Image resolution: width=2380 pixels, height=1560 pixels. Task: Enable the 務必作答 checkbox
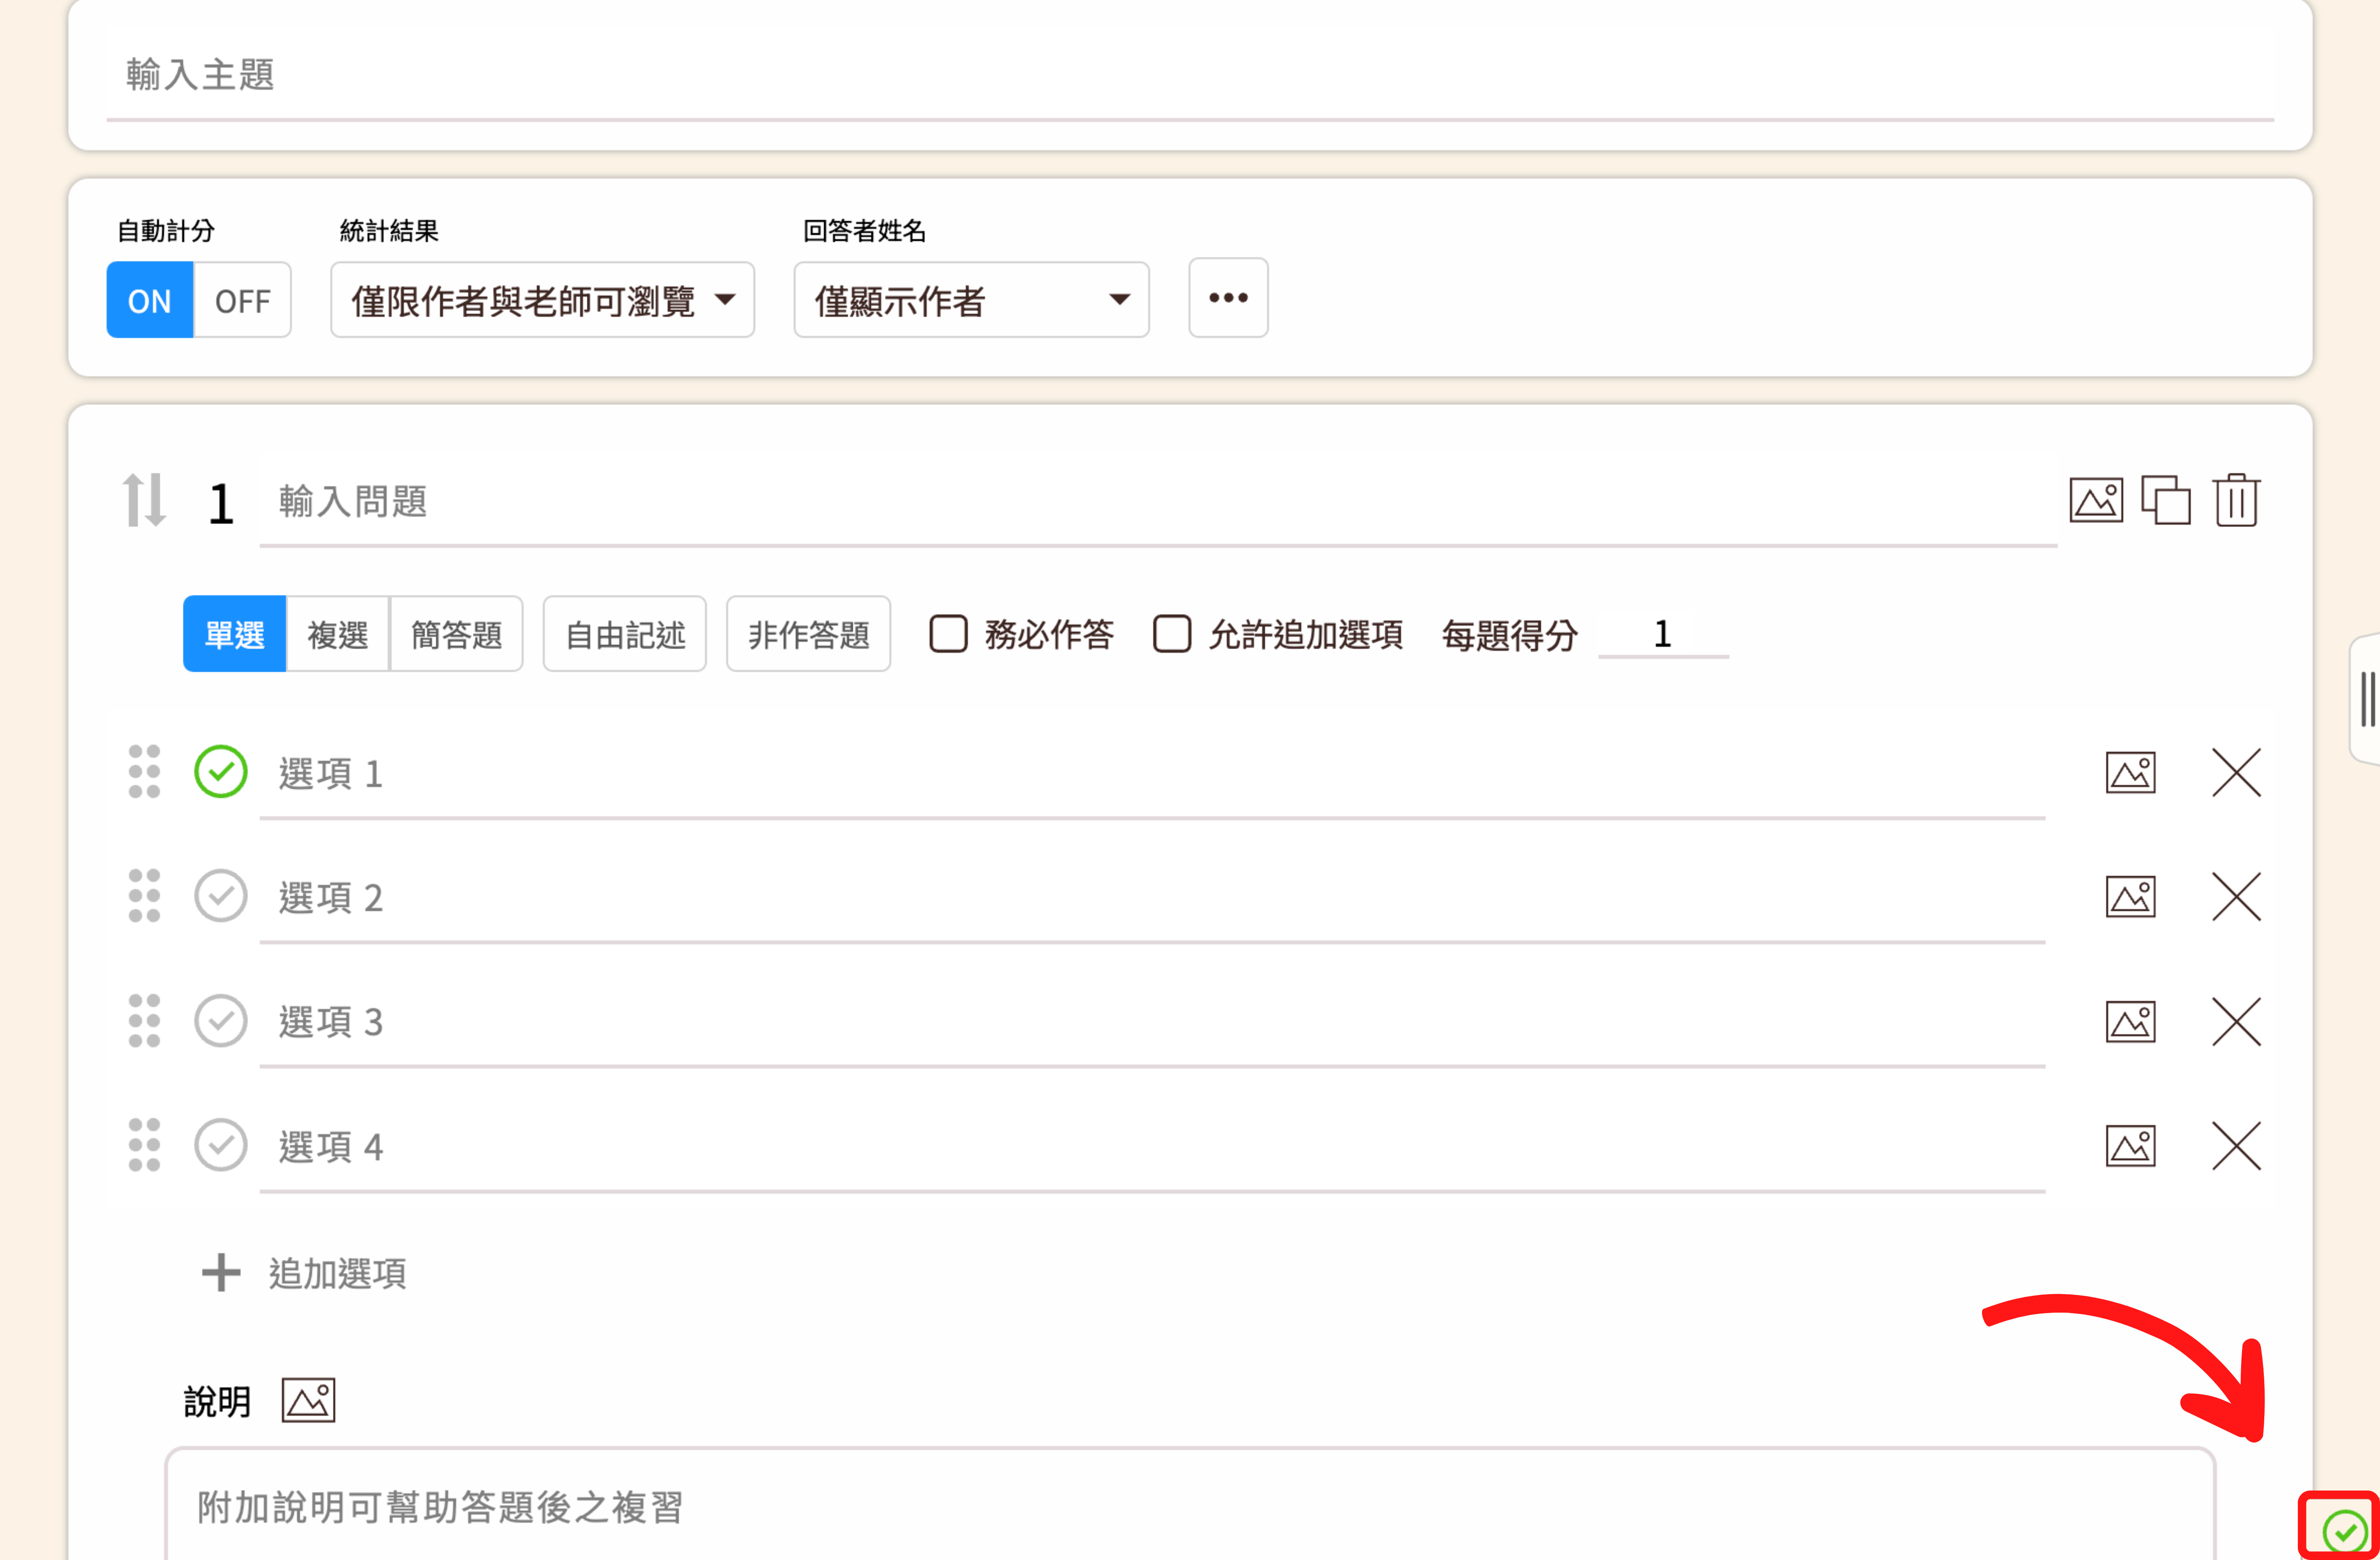948,634
